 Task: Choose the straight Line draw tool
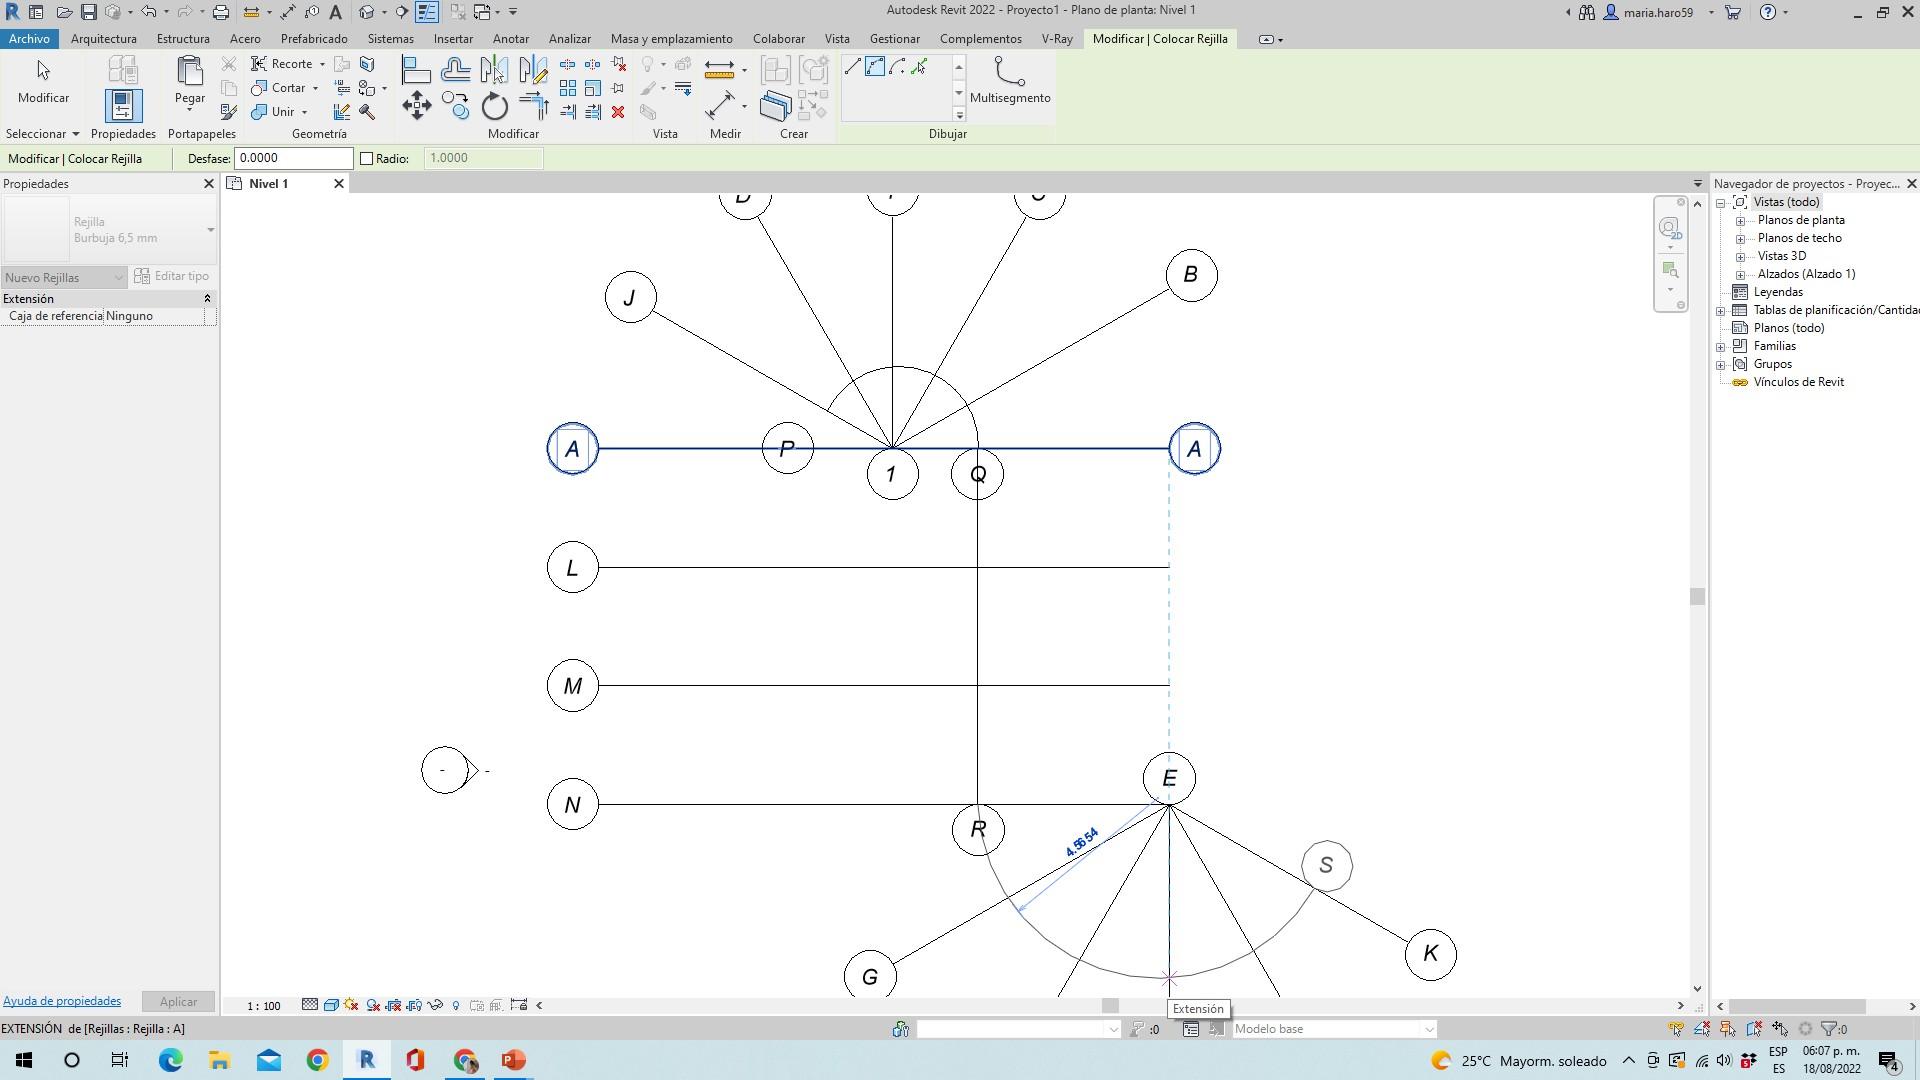pyautogui.click(x=852, y=67)
